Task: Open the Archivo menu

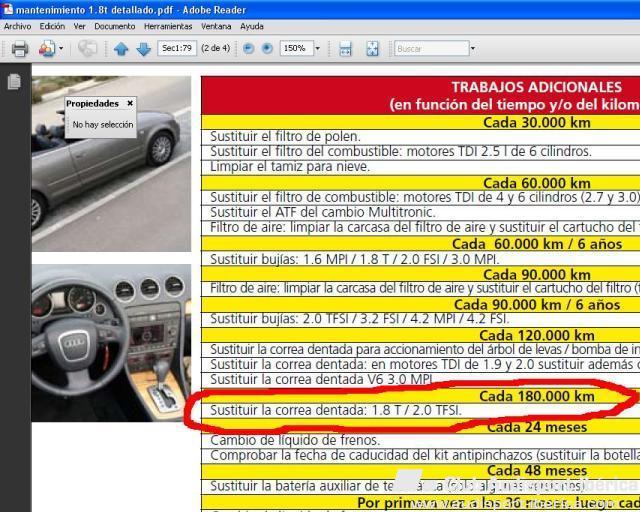Action: point(17,26)
